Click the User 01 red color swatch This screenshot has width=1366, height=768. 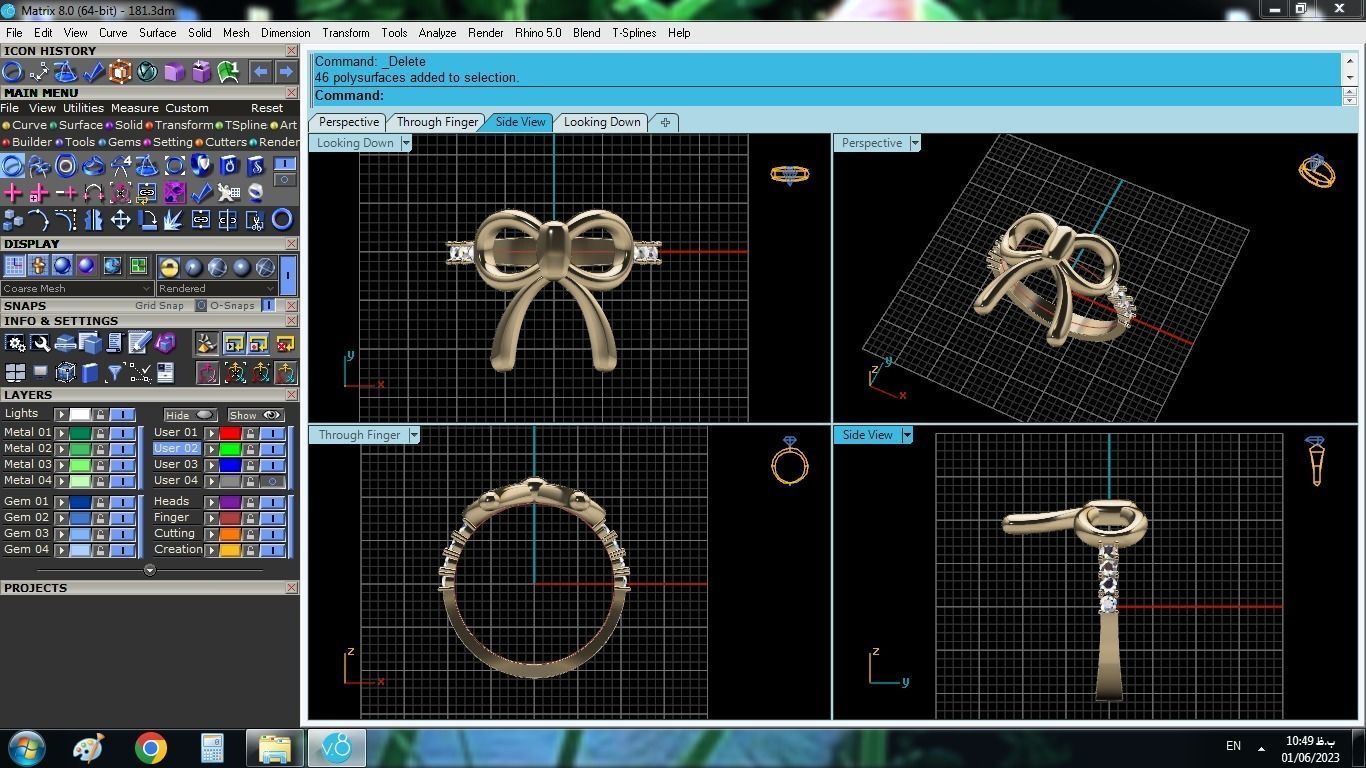[230, 433]
